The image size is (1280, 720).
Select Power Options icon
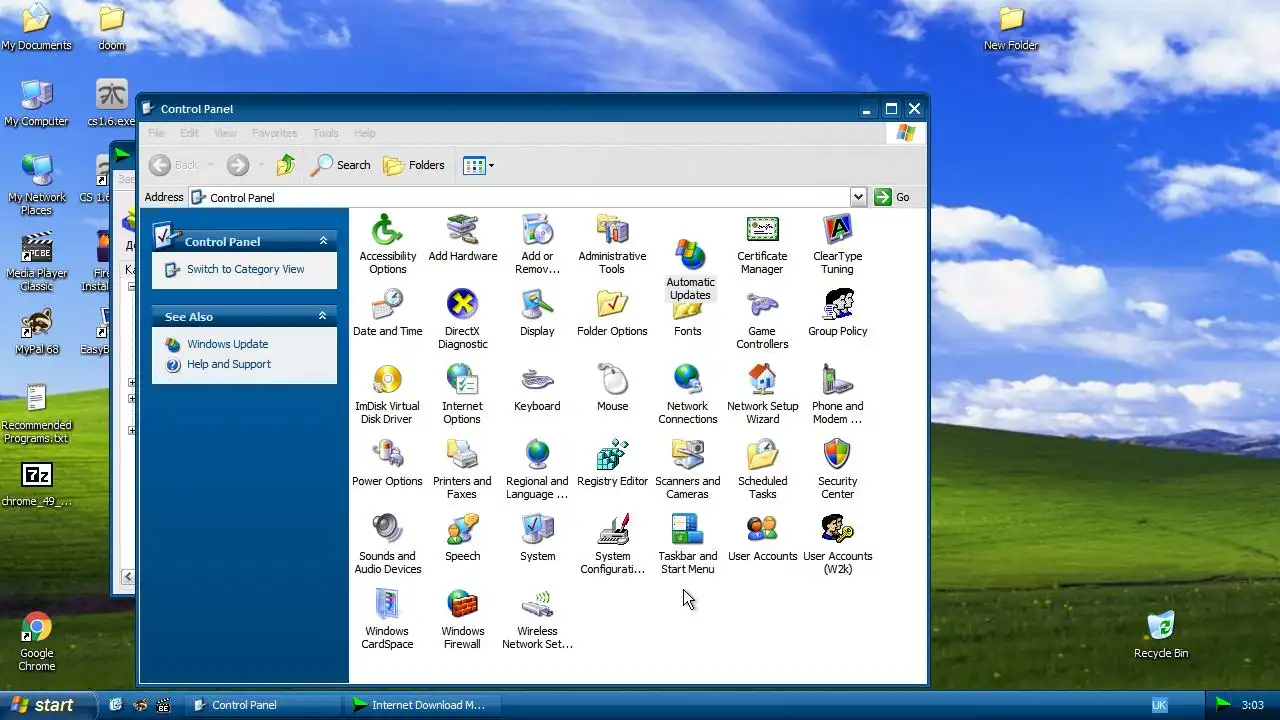tap(387, 463)
